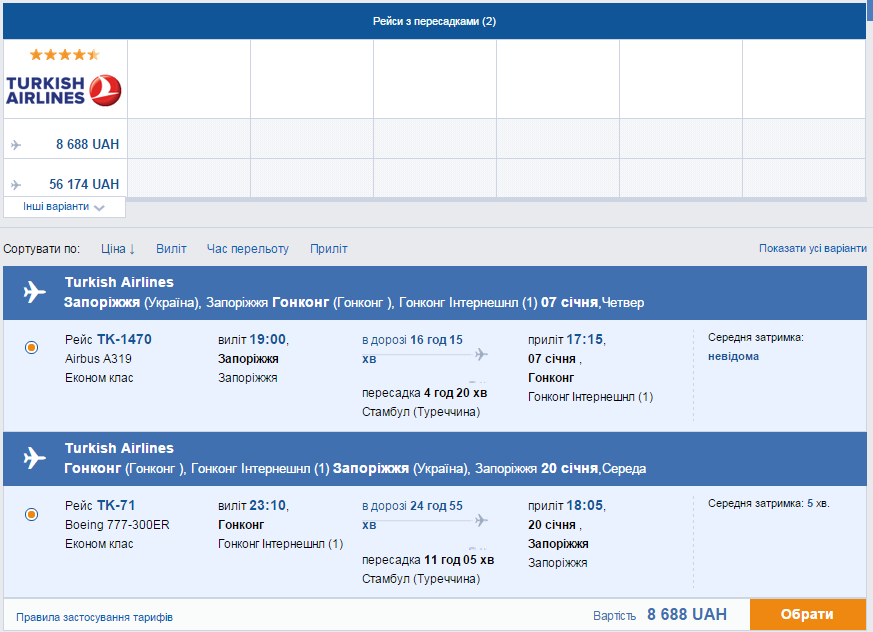Click arrival time 18:05
The width and height of the screenshot is (873, 632).
pos(585,505)
